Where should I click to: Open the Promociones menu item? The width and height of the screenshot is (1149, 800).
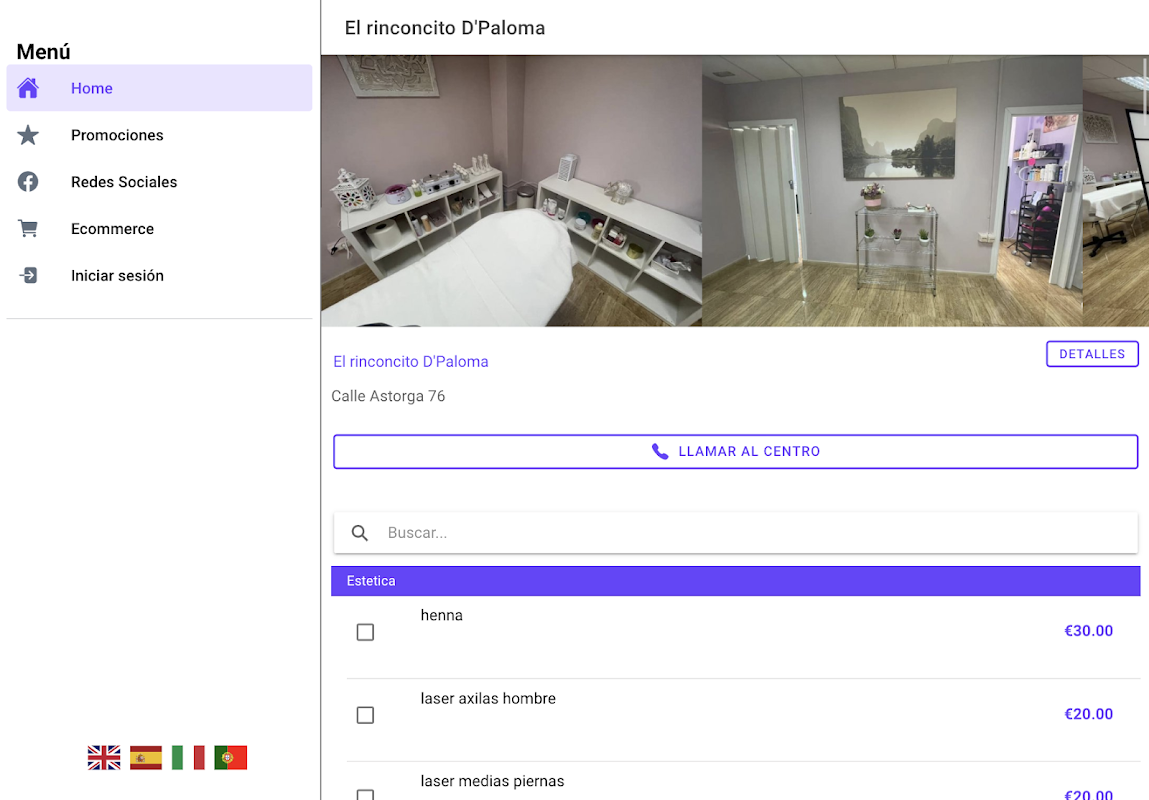click(159, 135)
